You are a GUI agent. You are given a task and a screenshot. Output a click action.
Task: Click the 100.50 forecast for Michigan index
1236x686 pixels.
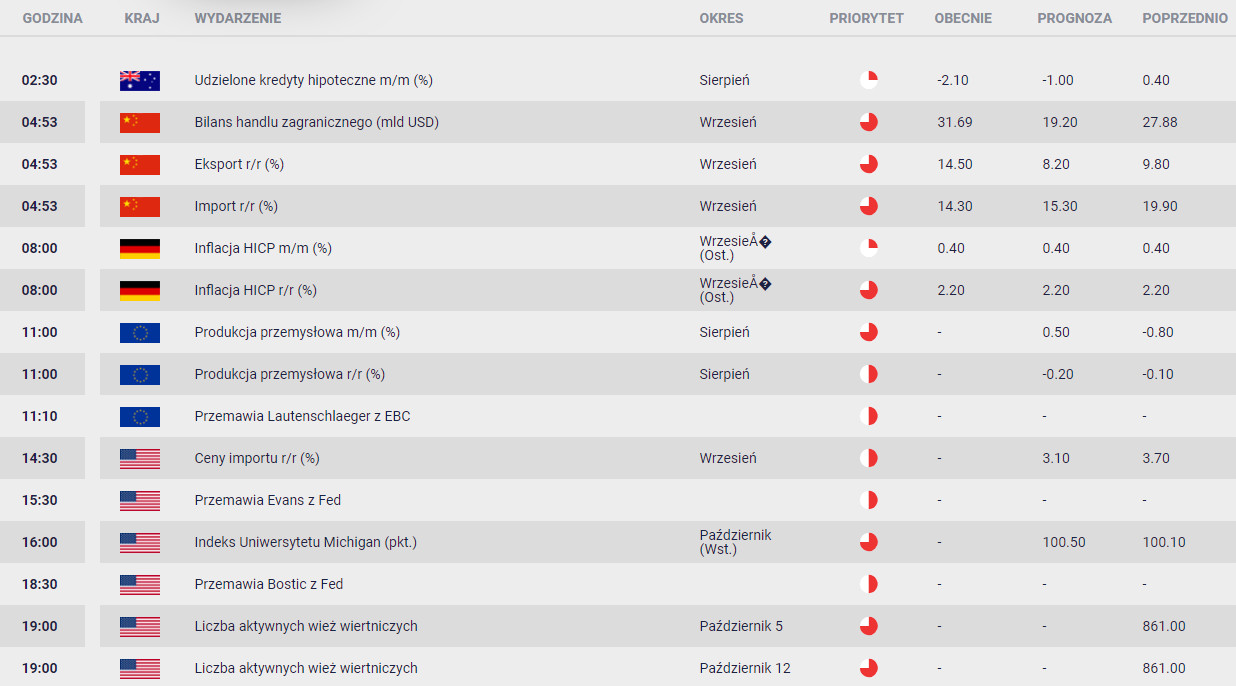pyautogui.click(x=1064, y=542)
